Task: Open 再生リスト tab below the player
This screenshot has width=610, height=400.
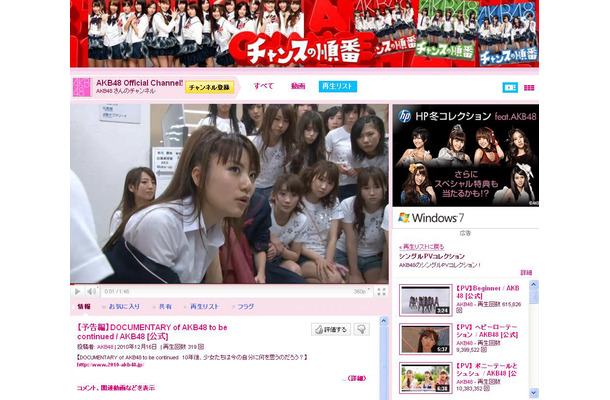Action: pyautogui.click(x=204, y=306)
